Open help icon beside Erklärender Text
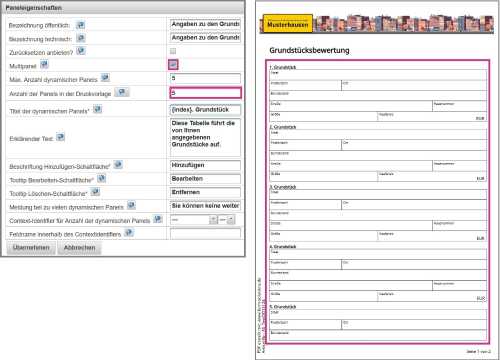 60,137
